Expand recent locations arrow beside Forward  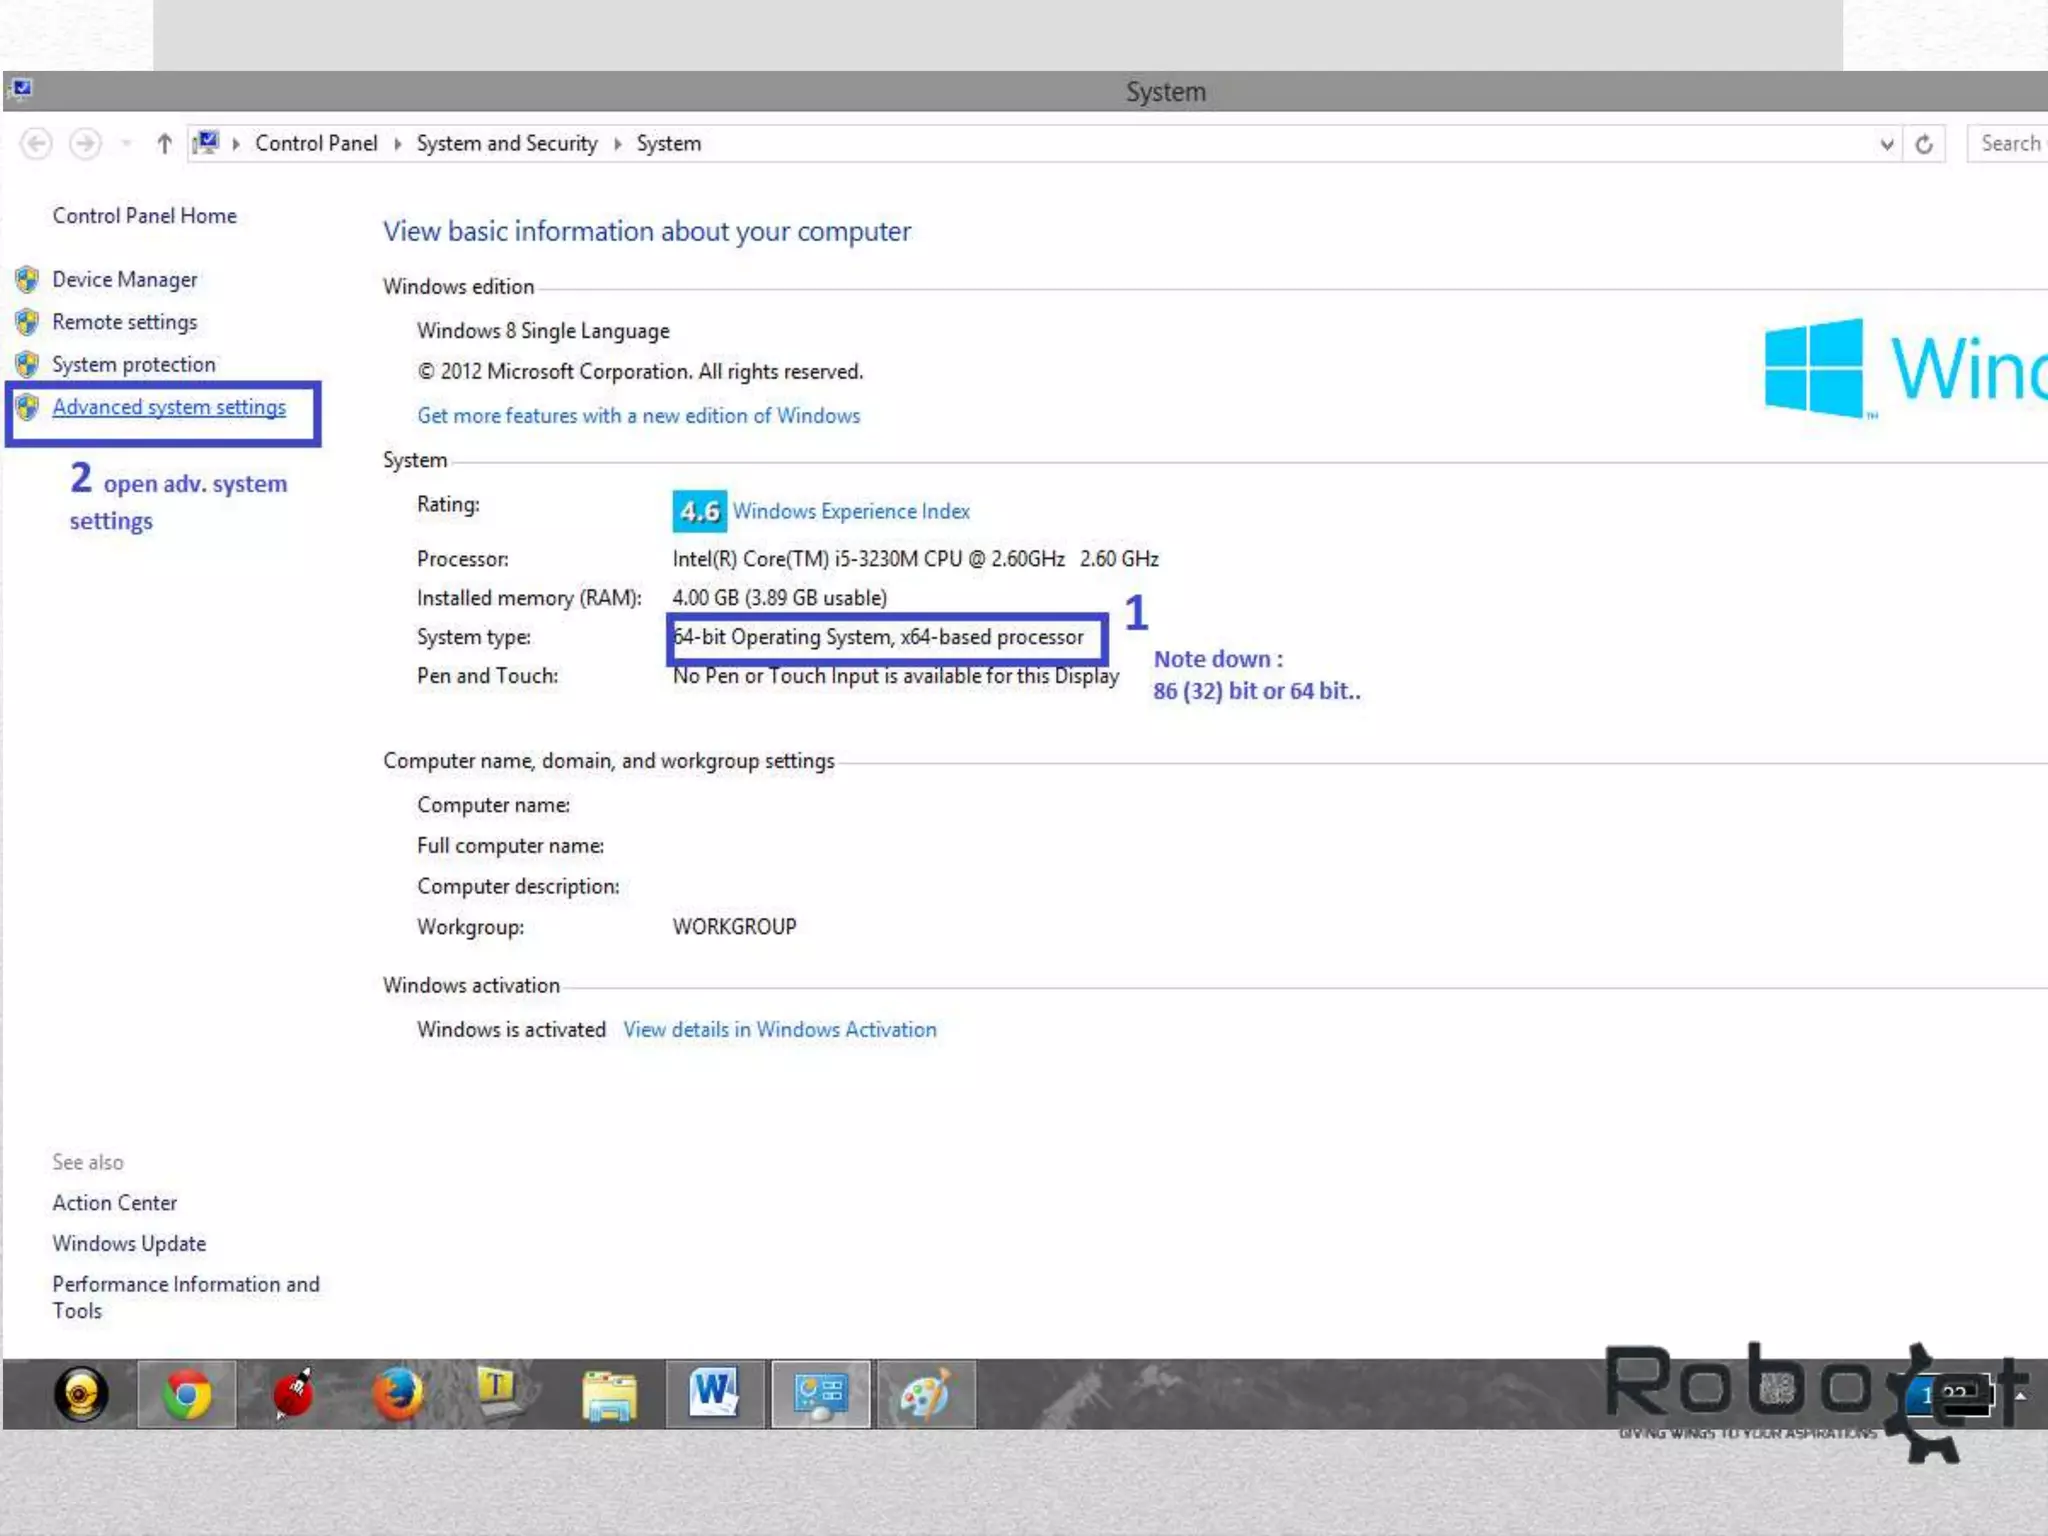click(x=126, y=144)
